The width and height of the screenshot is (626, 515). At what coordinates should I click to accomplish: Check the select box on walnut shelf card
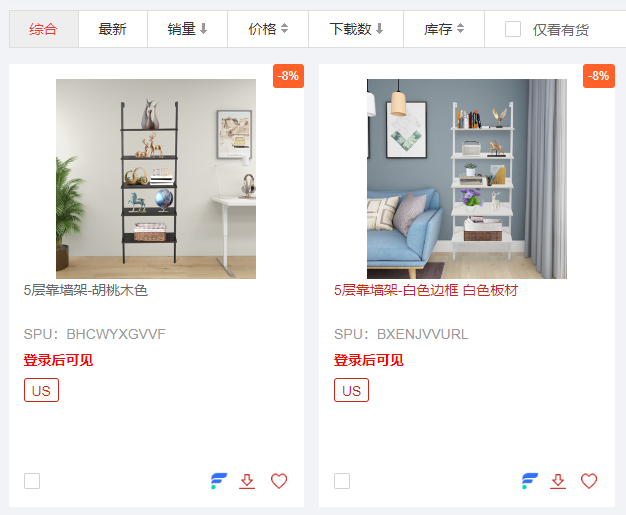click(32, 481)
